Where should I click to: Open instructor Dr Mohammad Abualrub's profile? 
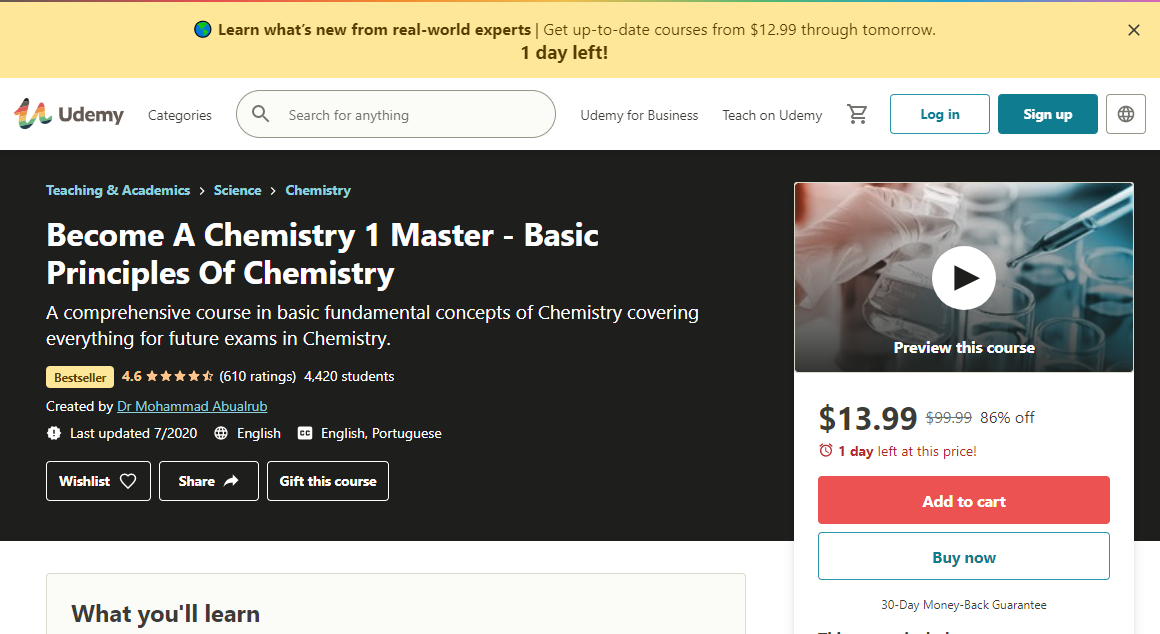[192, 406]
